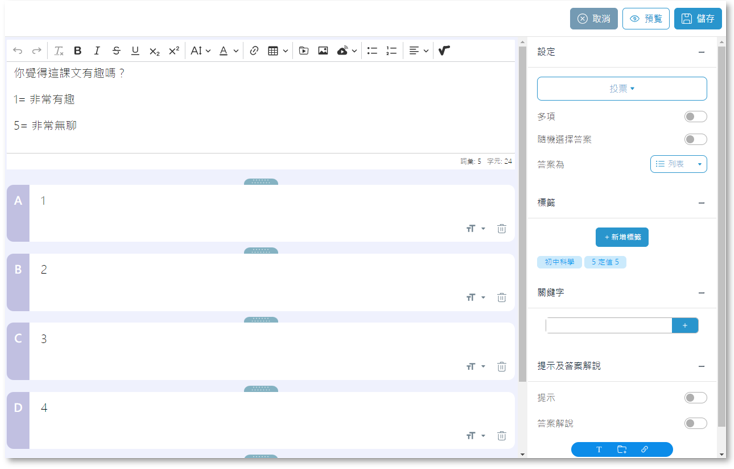This screenshot has width=734, height=469.
Task: Open the 列表 answer layout dropdown
Action: (678, 164)
